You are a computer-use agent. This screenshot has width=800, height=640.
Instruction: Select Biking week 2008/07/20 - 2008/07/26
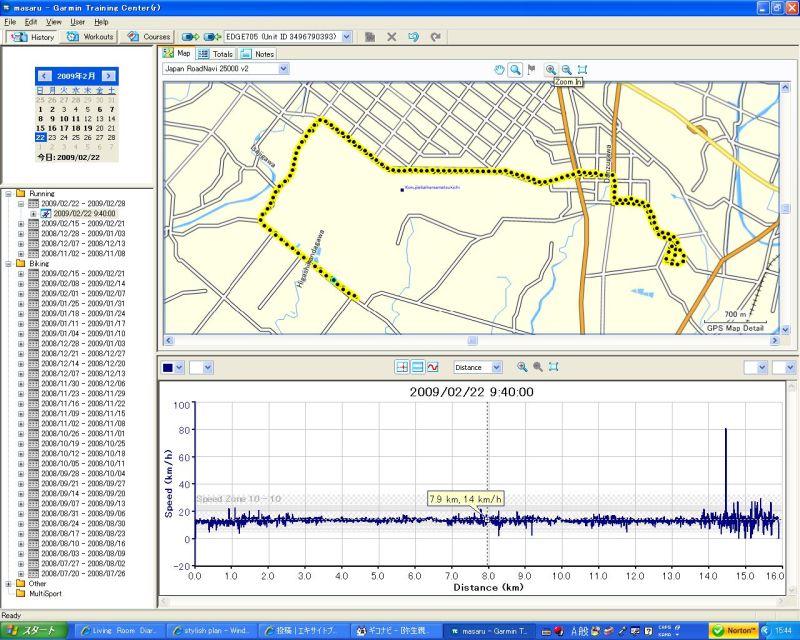83,574
